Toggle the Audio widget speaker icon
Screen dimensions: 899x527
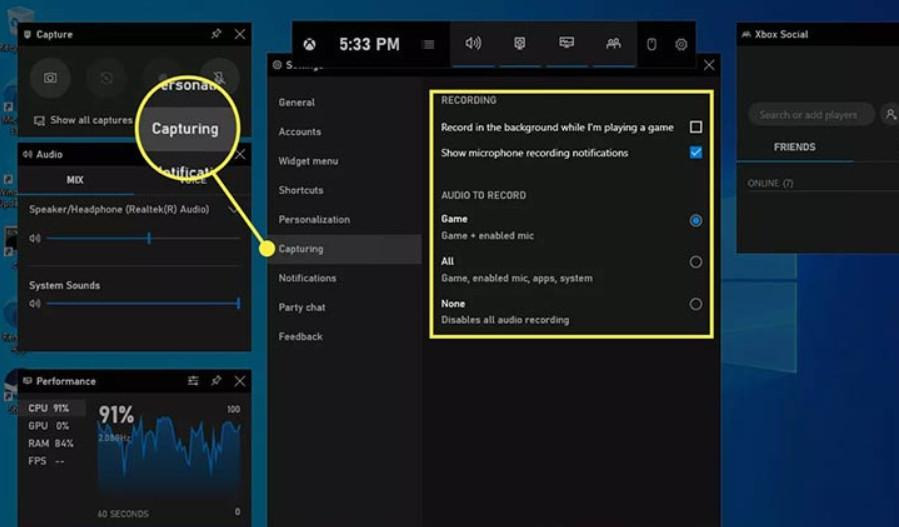tap(473, 44)
